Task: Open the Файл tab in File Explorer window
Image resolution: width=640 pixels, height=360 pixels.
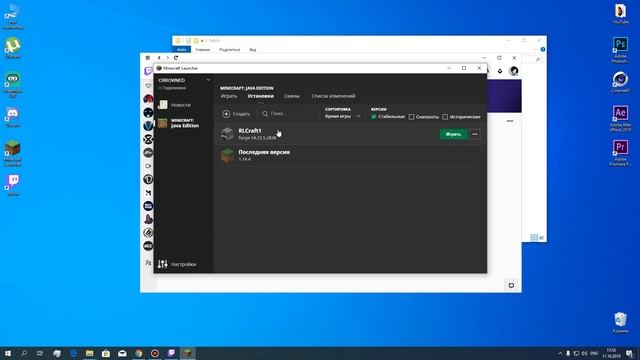Action: coord(182,50)
